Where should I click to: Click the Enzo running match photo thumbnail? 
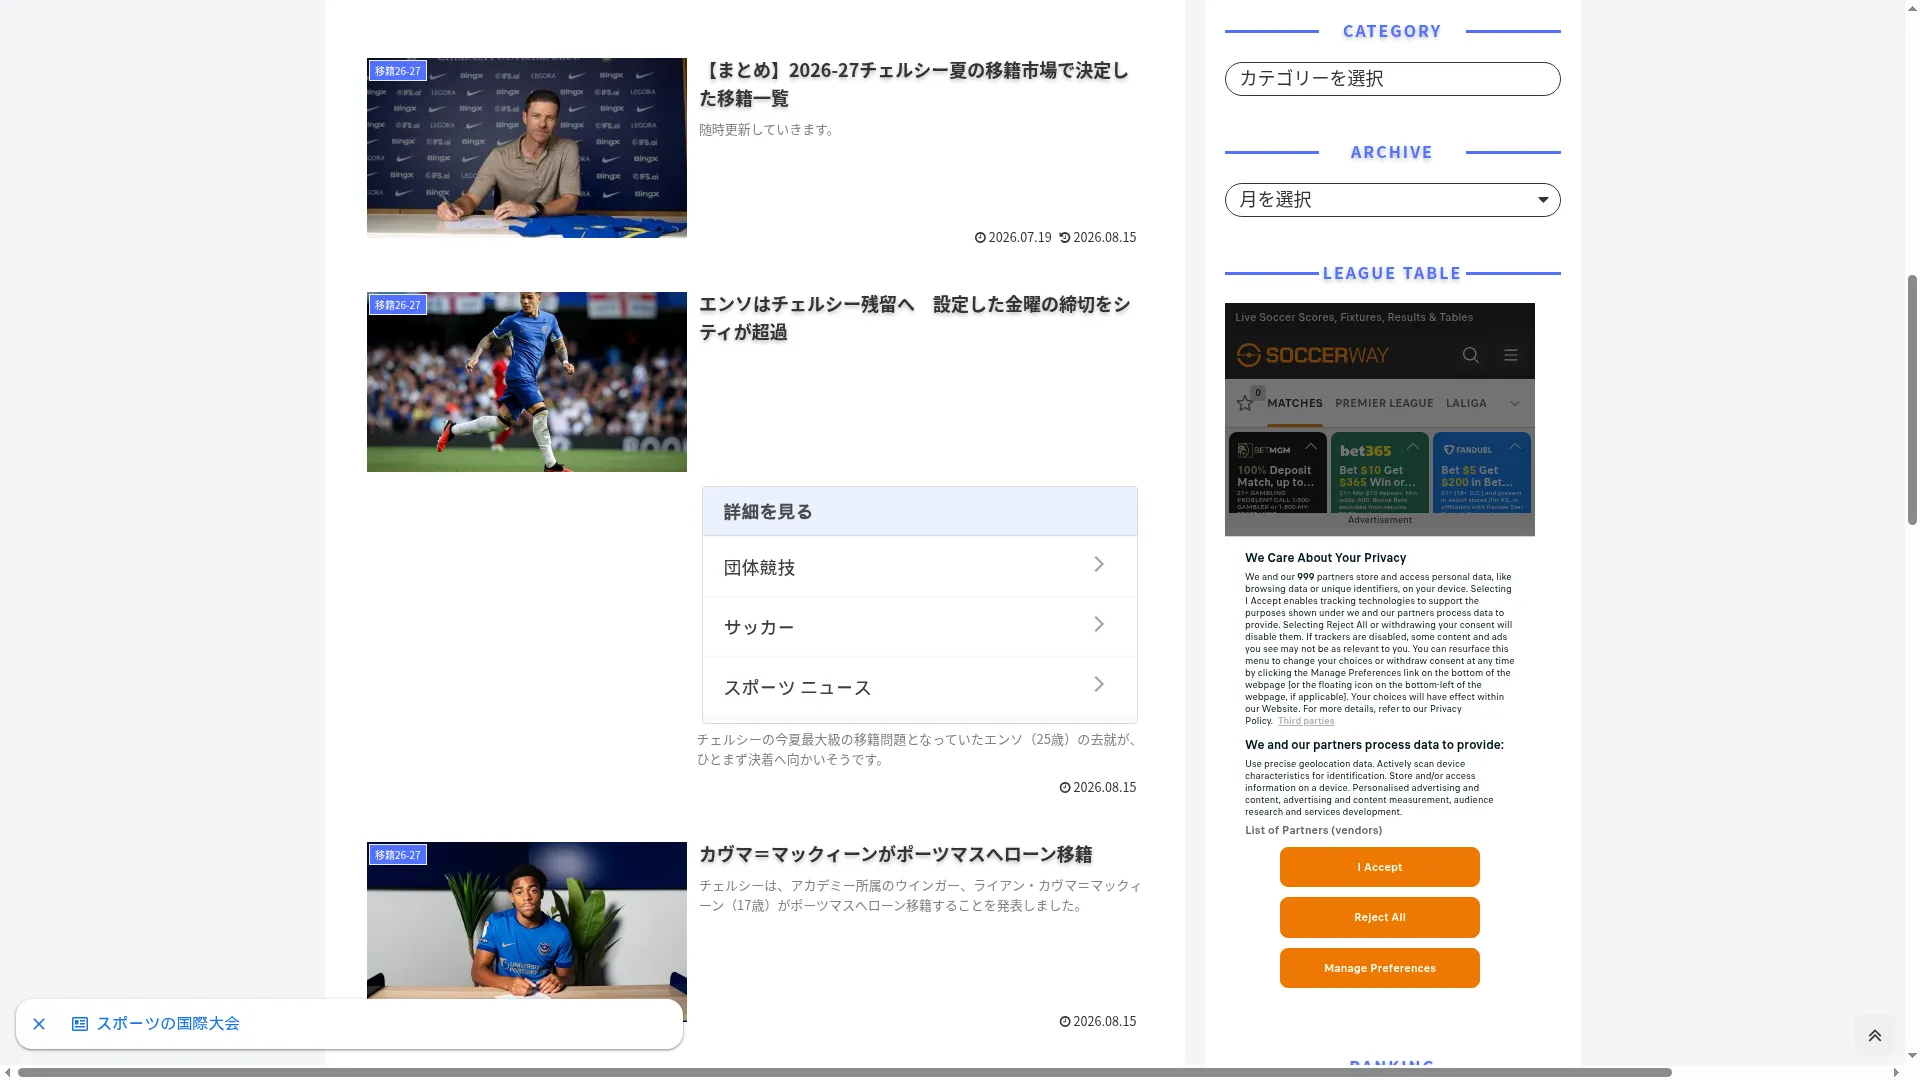(527, 382)
